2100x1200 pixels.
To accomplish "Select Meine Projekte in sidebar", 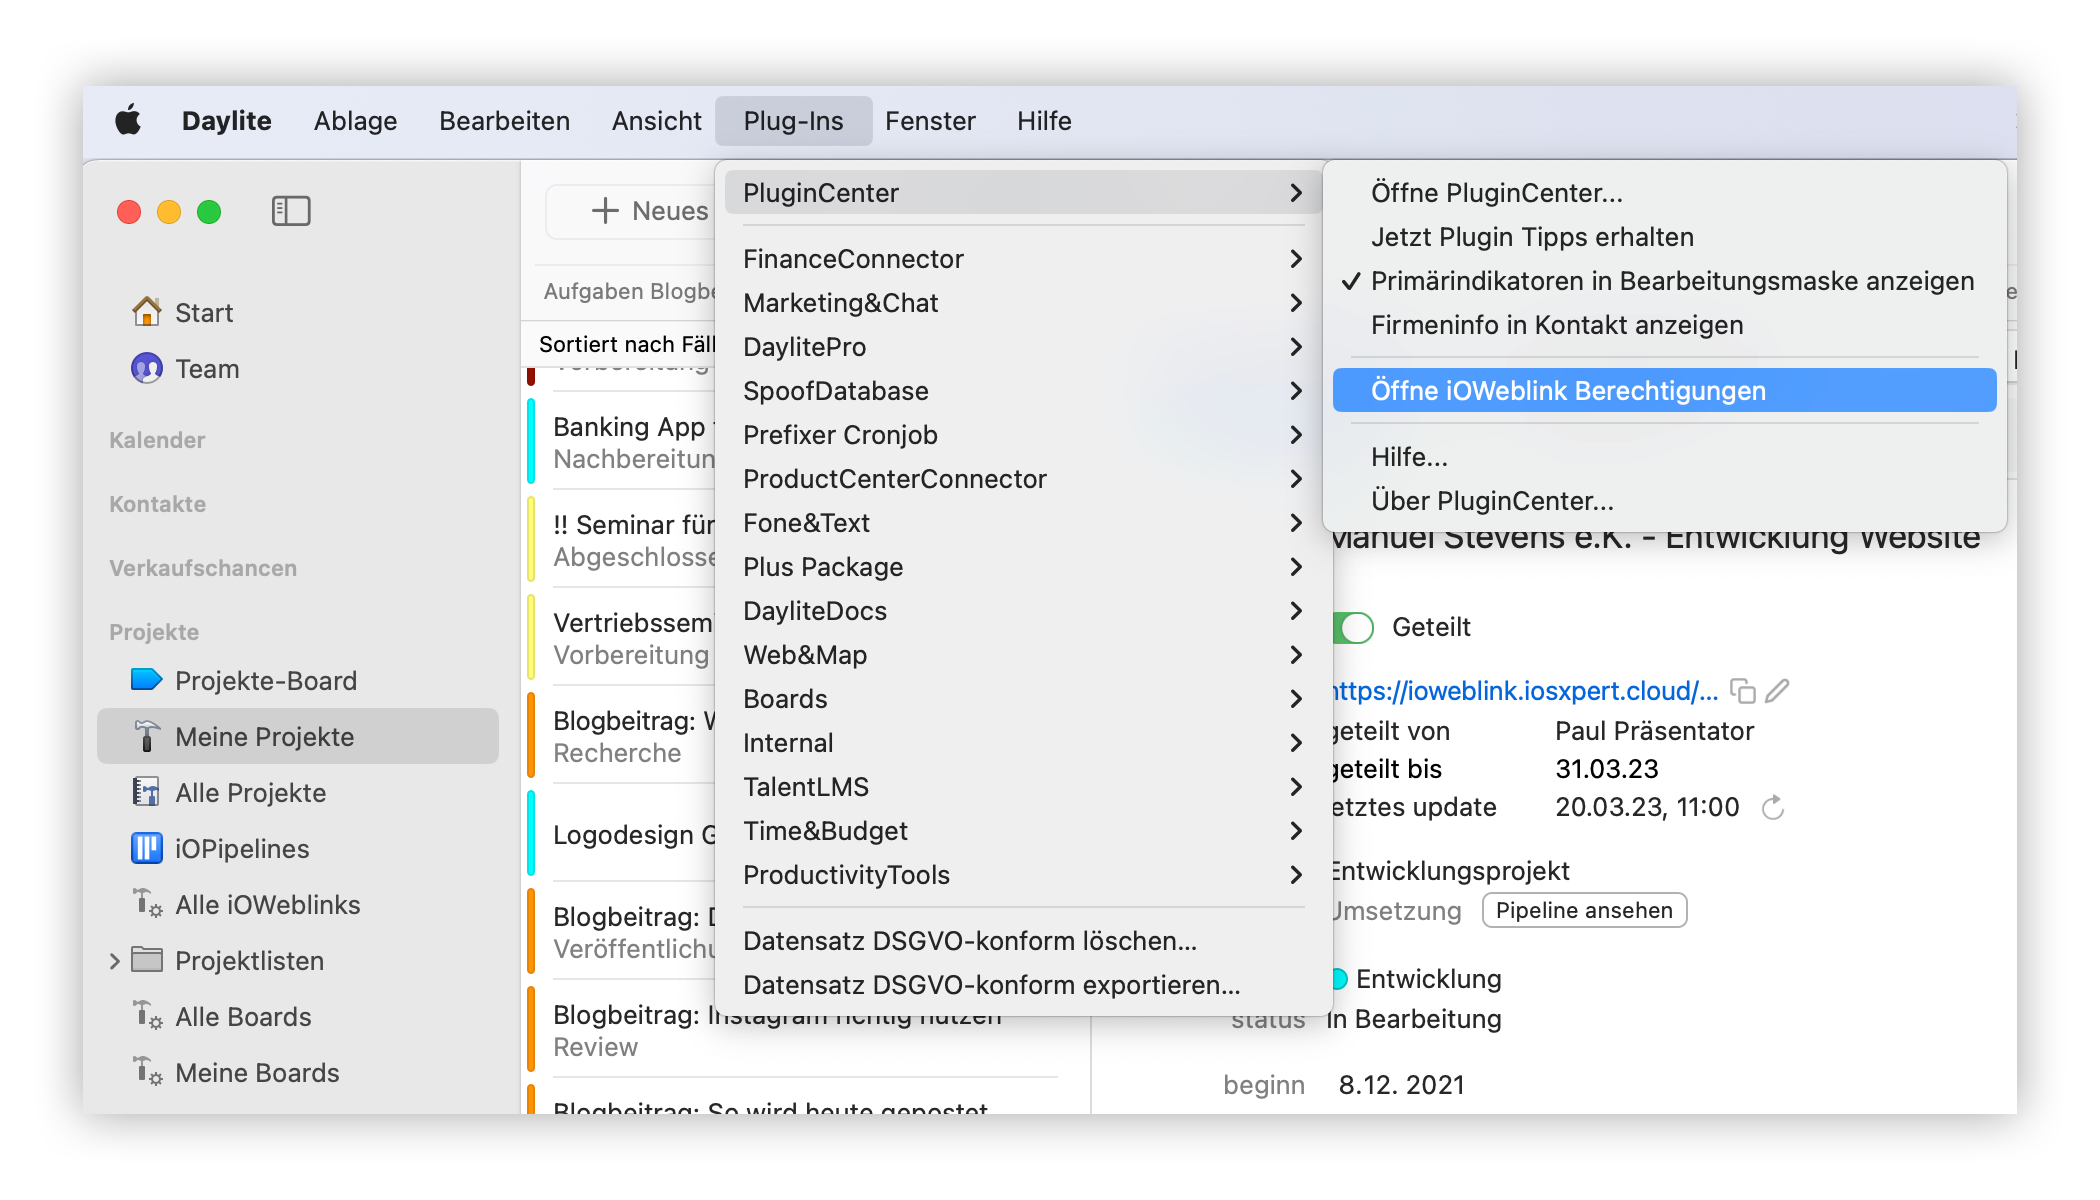I will point(298,737).
